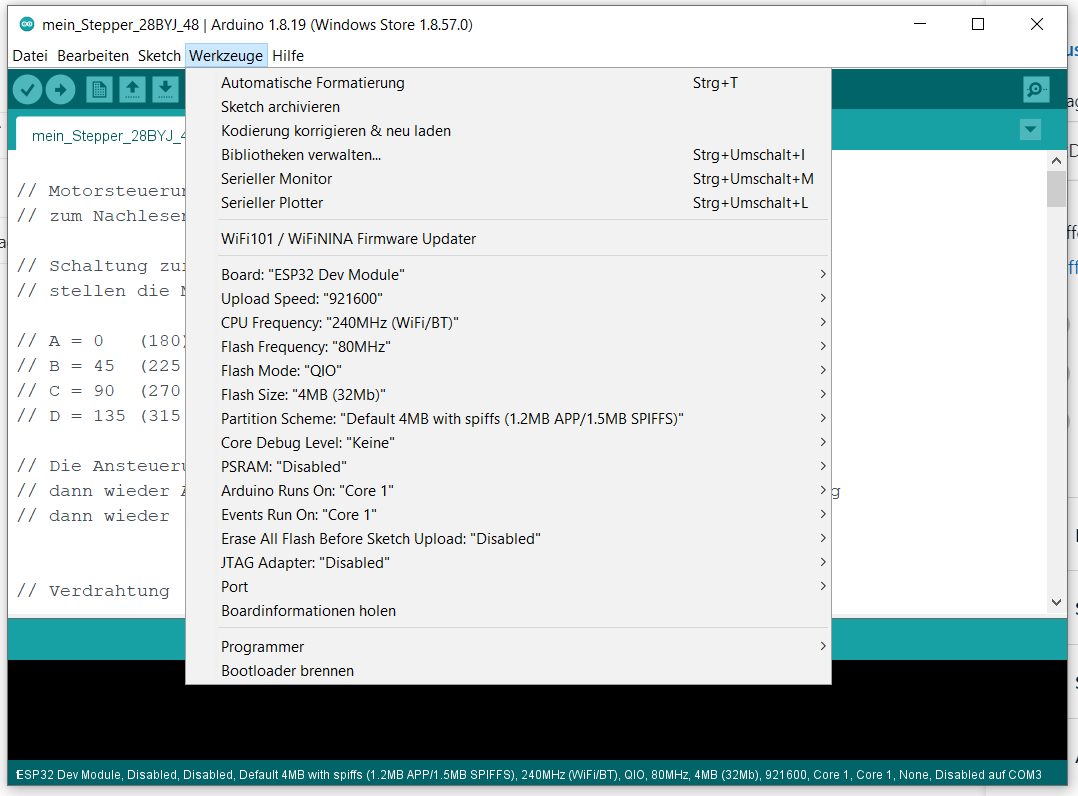Expand the Core Debug Level submenu
Viewport: 1078px width, 796px height.
click(508, 443)
